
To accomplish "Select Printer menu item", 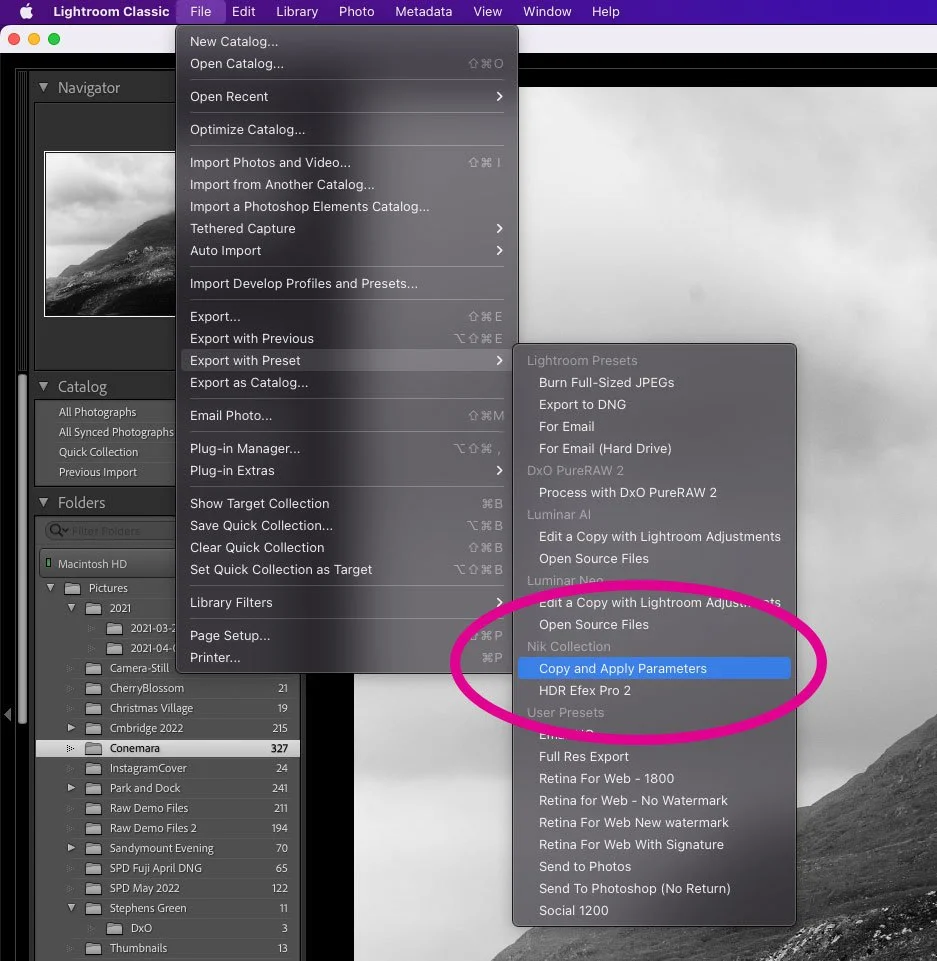I will [x=346, y=658].
